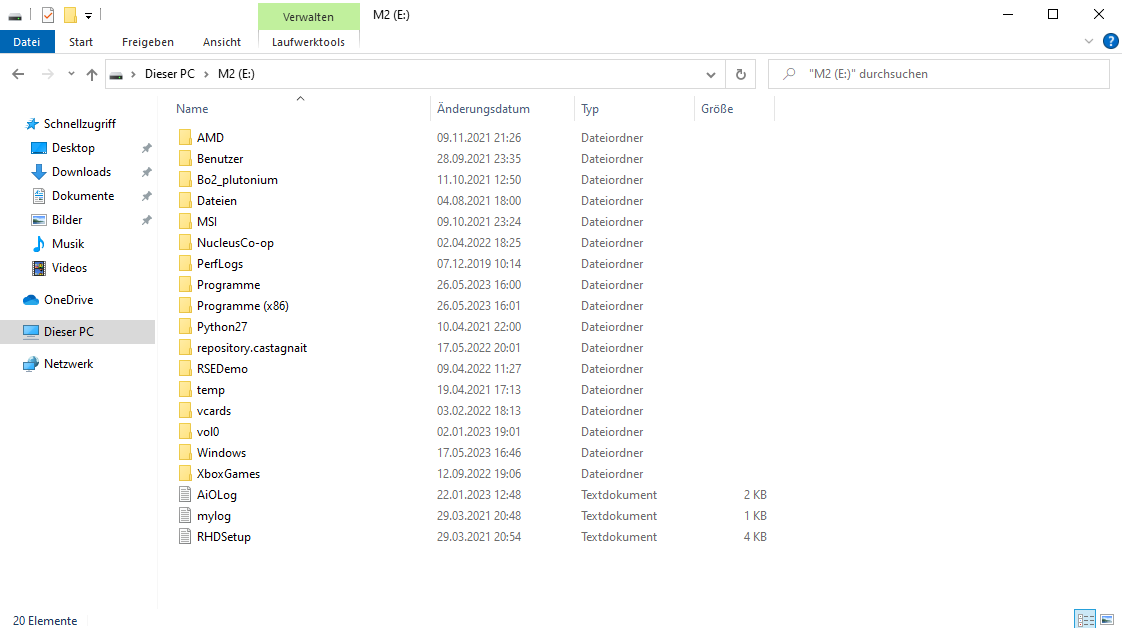This screenshot has width=1123, height=628.
Task: Click the pin icon next to Downloads
Action: (x=146, y=173)
